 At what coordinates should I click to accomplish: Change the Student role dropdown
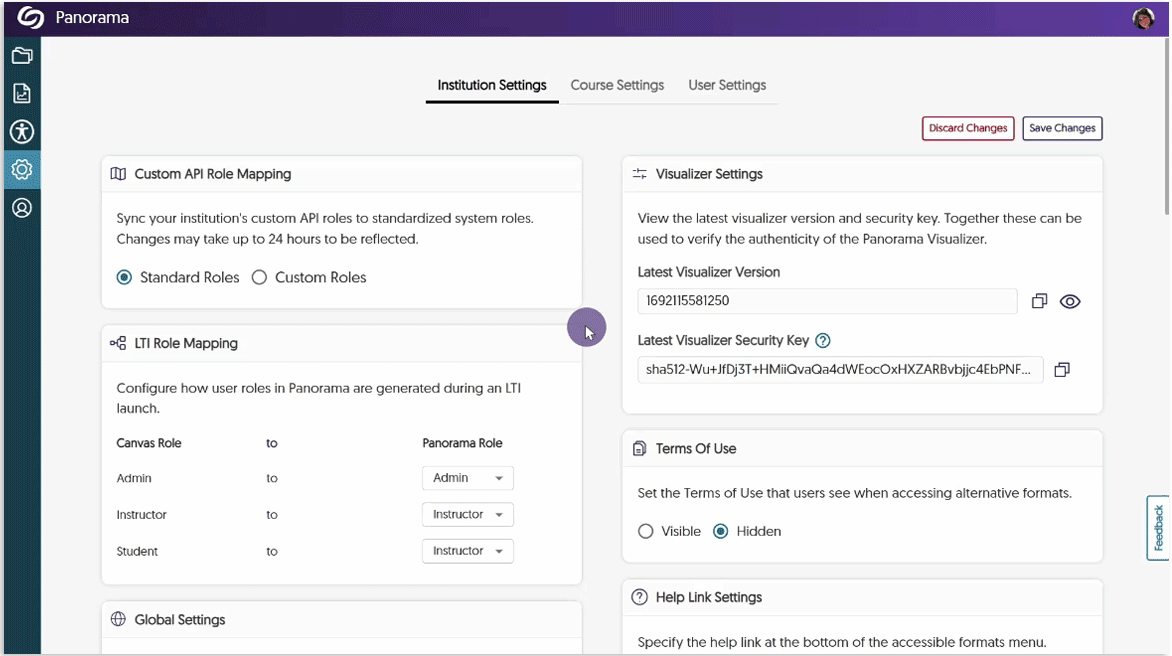tap(467, 551)
